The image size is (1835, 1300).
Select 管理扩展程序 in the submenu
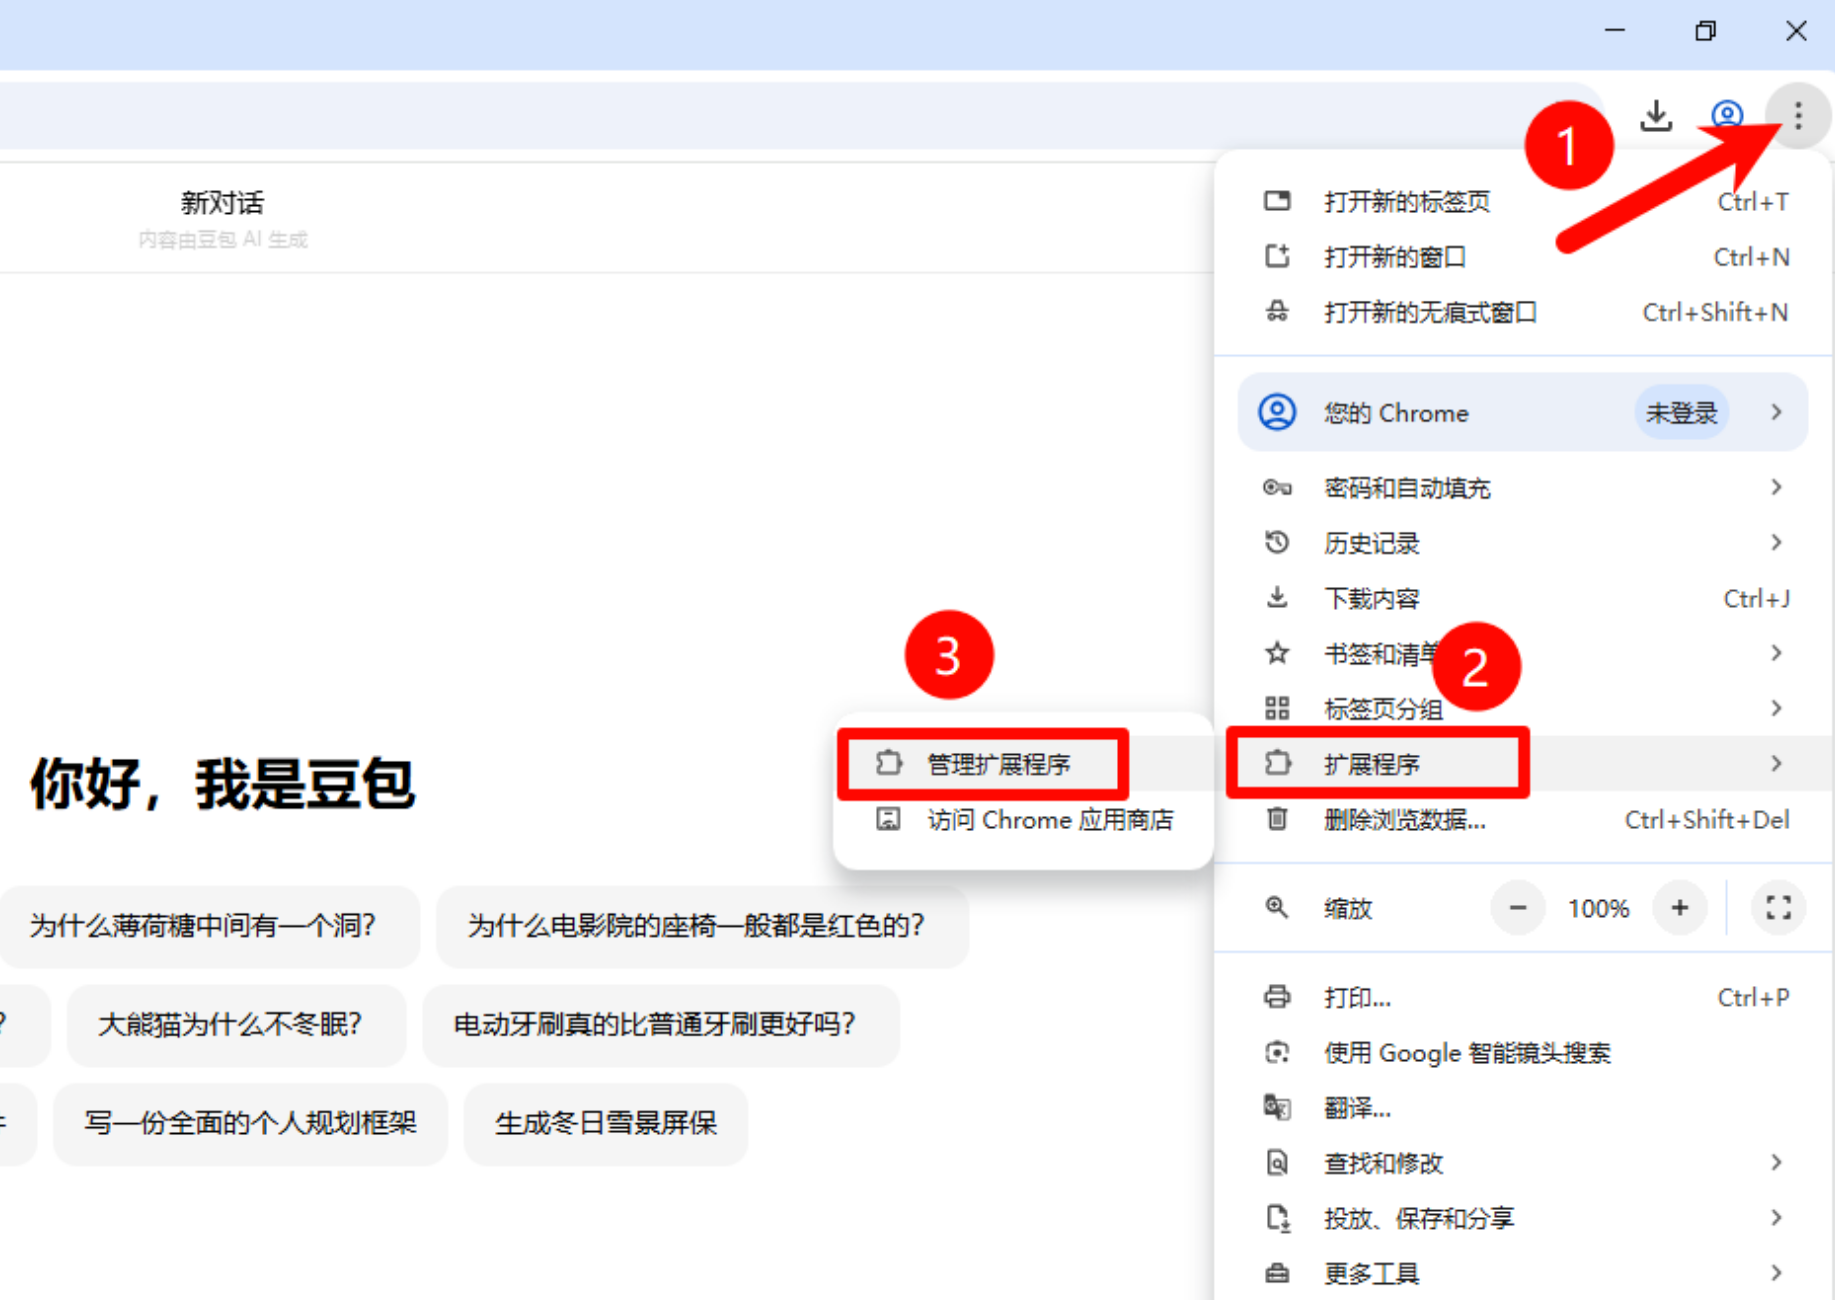997,762
